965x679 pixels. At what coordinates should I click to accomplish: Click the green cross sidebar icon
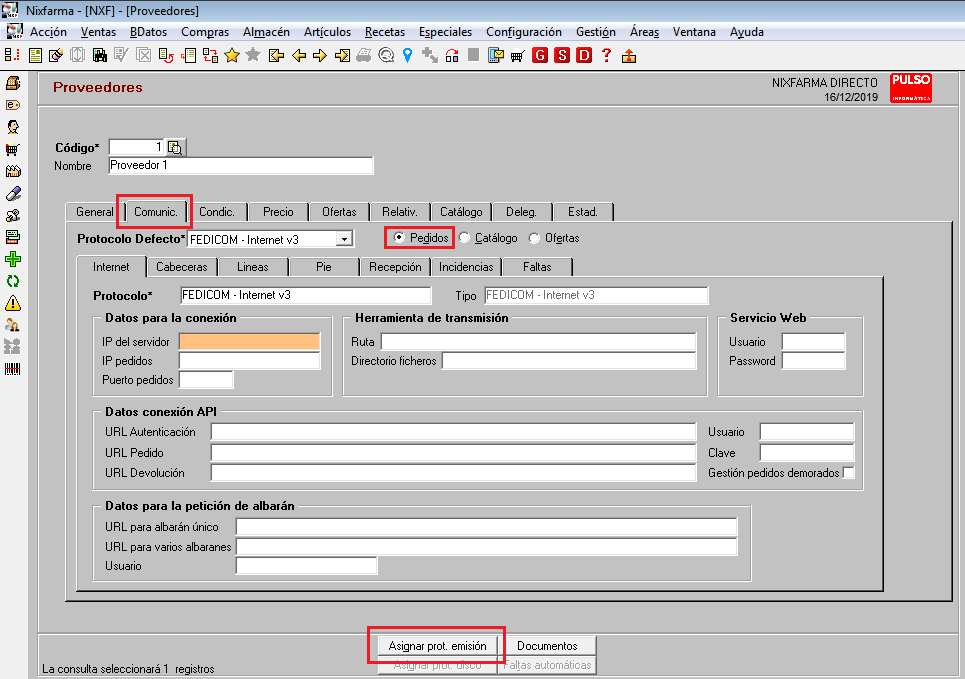click(13, 259)
